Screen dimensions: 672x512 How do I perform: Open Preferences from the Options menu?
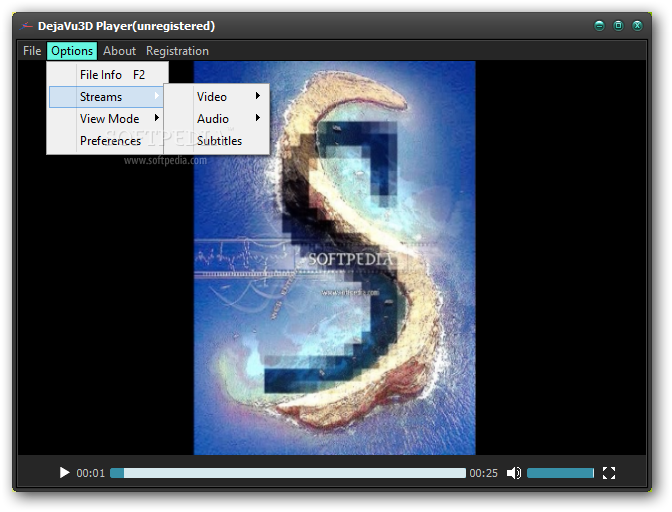(x=106, y=141)
